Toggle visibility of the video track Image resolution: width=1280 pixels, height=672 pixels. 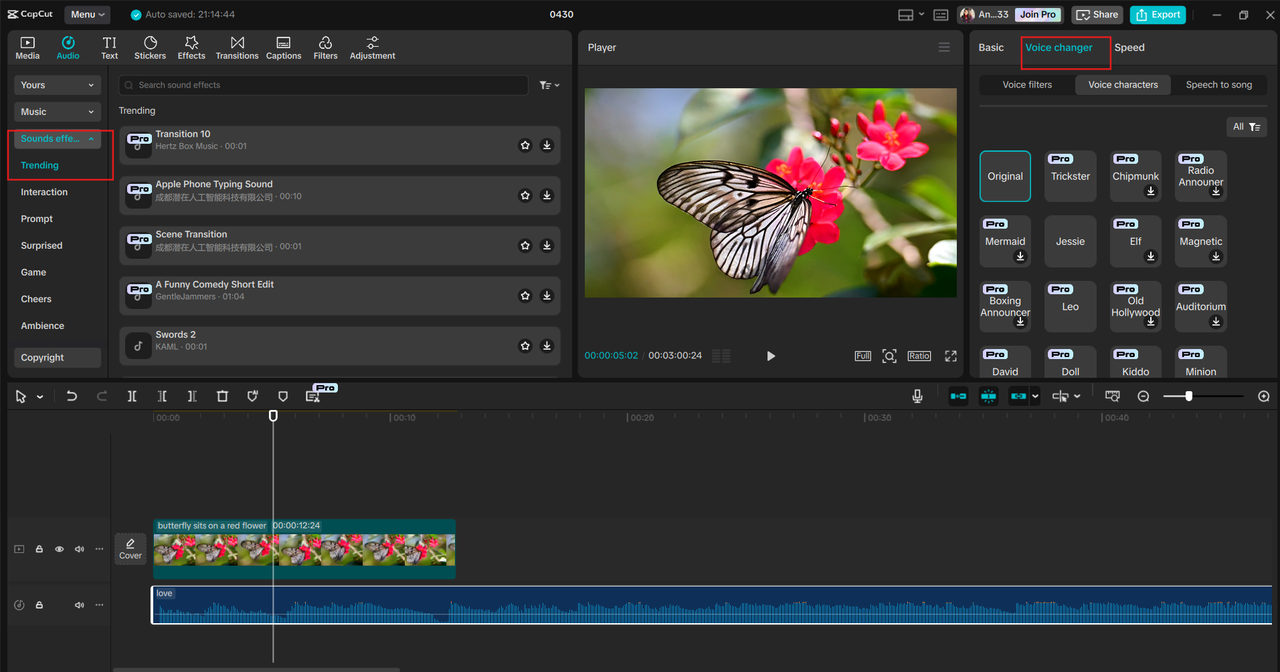[59, 549]
